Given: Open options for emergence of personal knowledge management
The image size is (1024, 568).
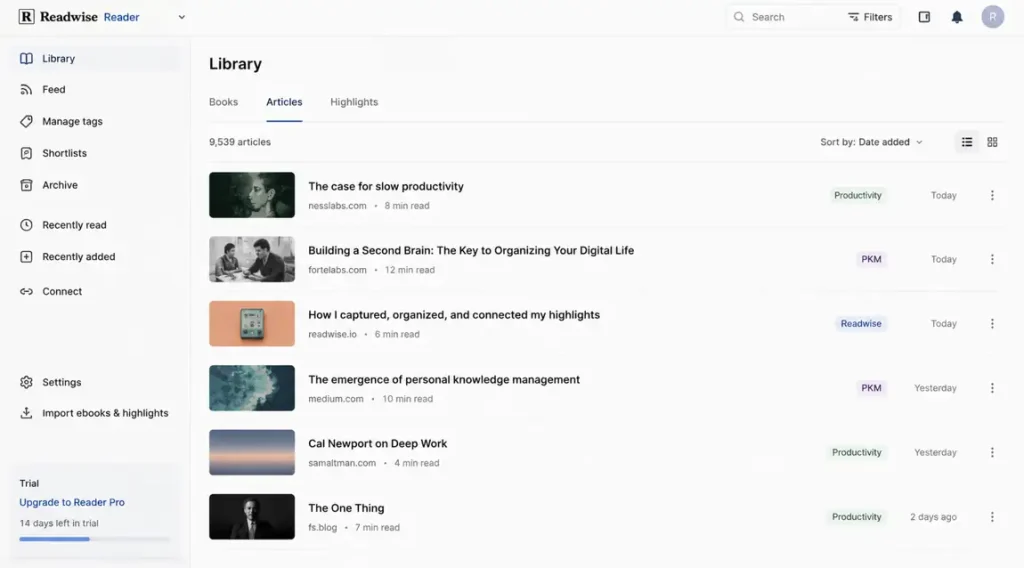Looking at the screenshot, I should [992, 388].
